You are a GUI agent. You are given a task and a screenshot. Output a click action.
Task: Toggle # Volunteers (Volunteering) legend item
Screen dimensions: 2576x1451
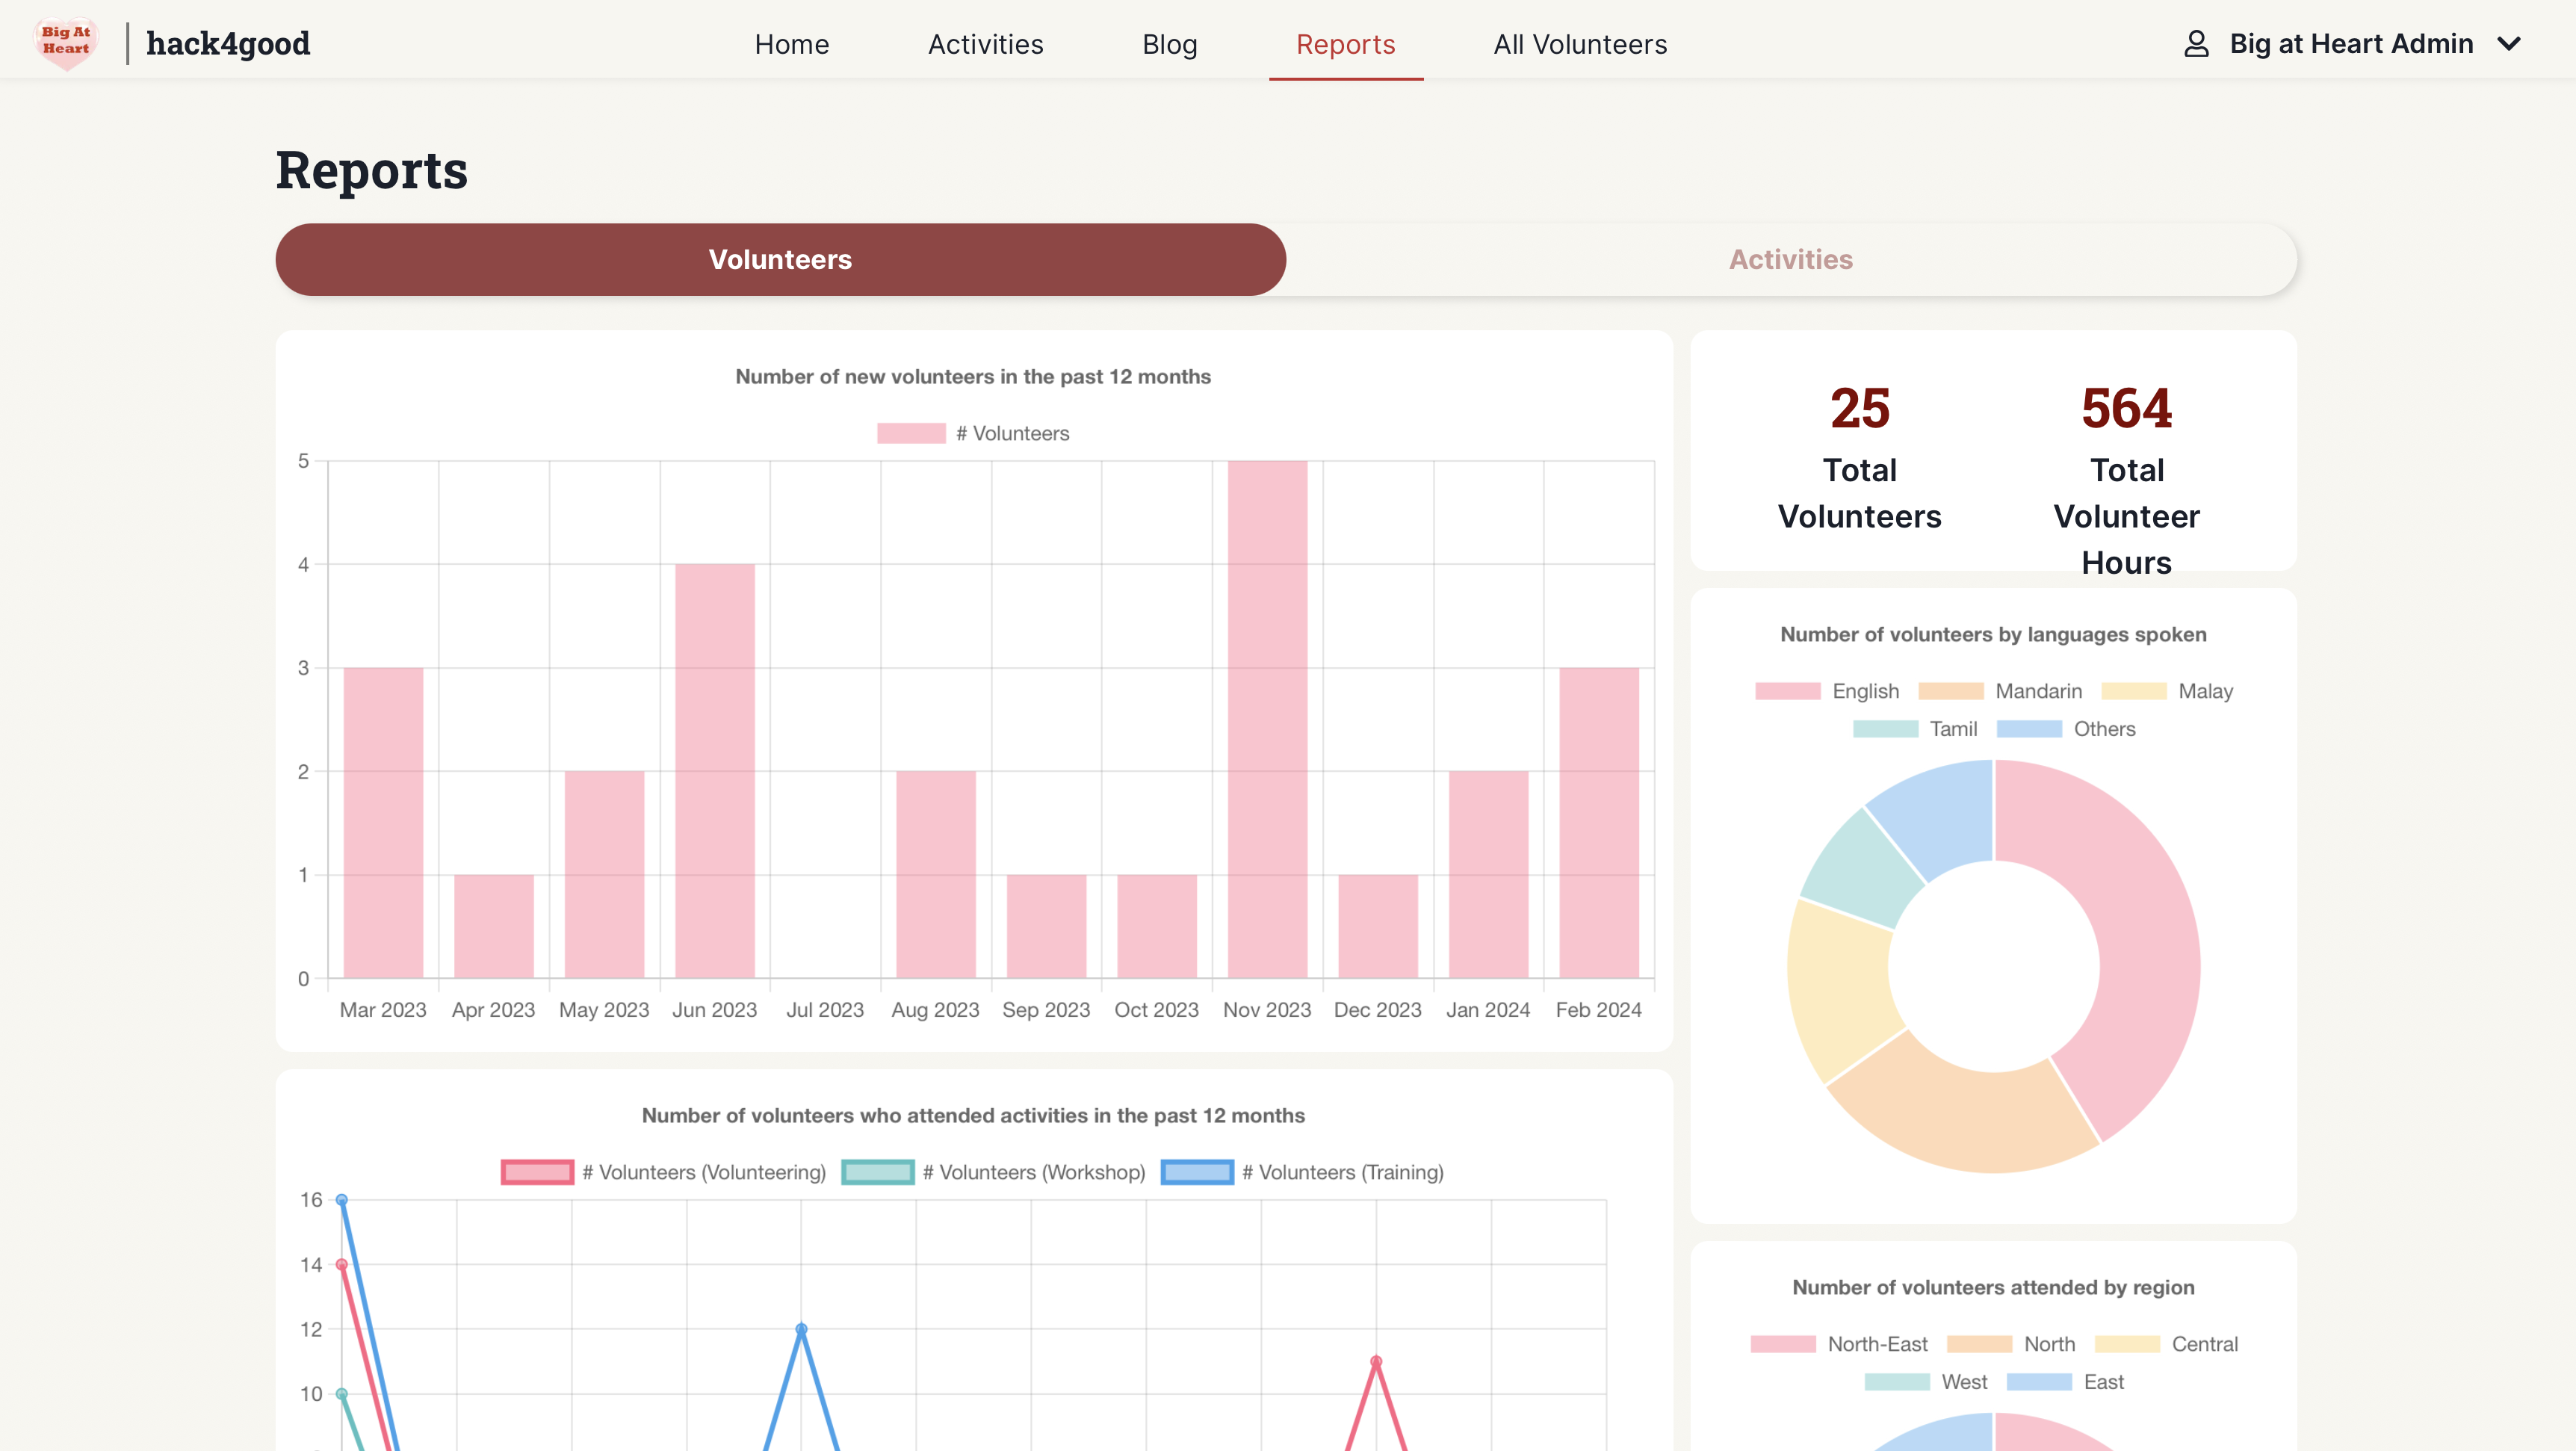pyautogui.click(x=663, y=1172)
